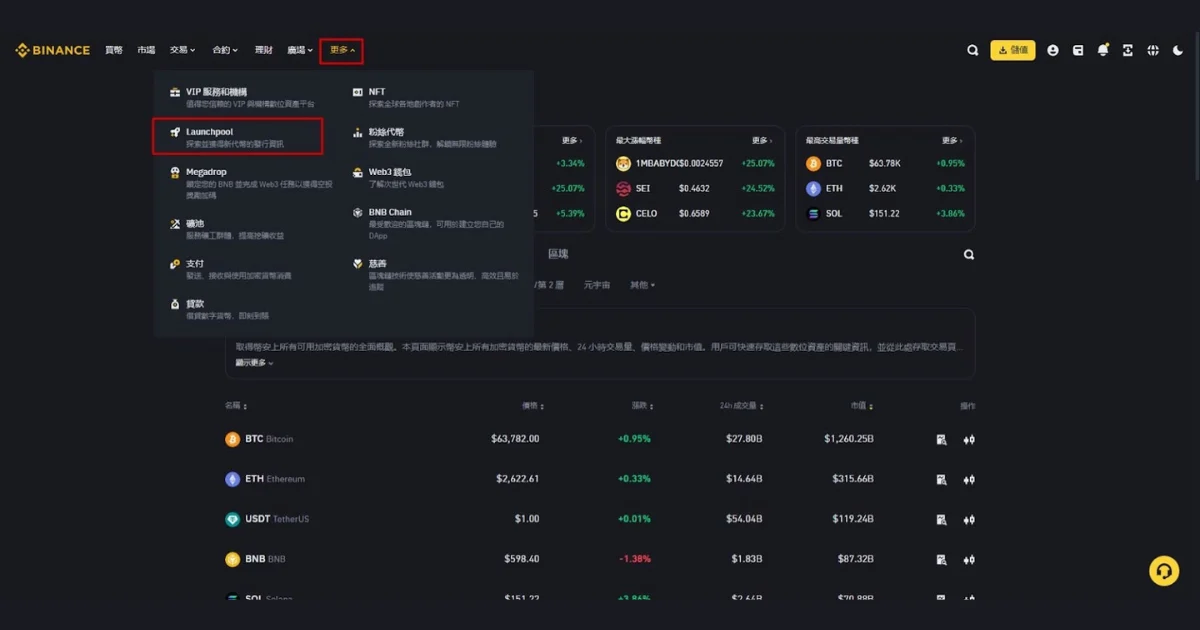Open 買幣 in top navigation
Image resolution: width=1200 pixels, height=630 pixels.
tap(114, 50)
